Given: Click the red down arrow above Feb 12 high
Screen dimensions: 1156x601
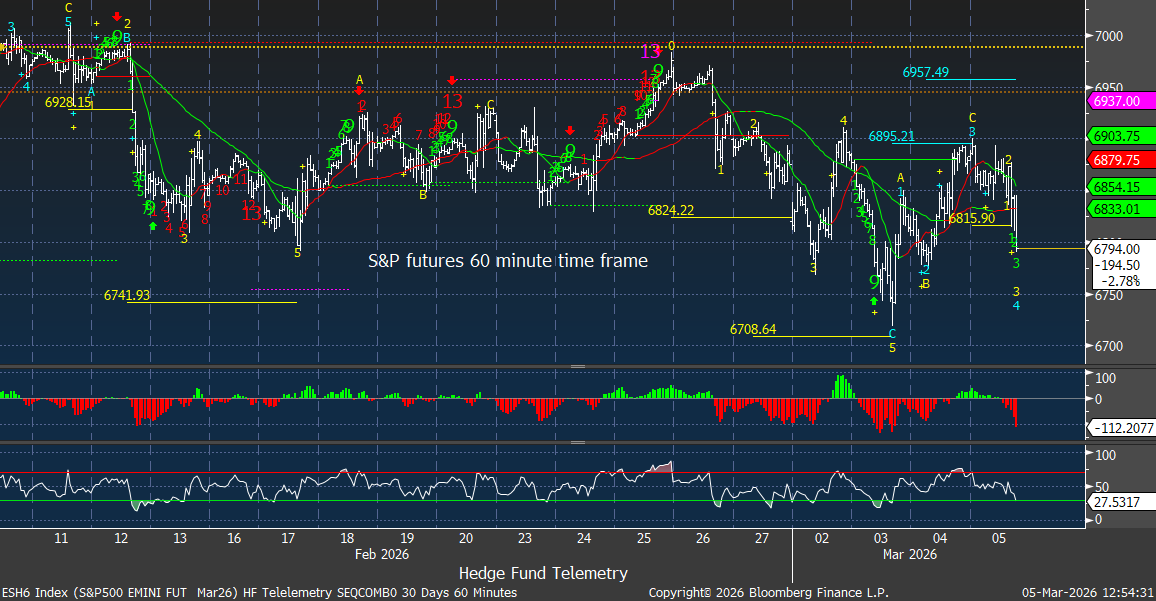Looking at the screenshot, I should coord(118,17).
